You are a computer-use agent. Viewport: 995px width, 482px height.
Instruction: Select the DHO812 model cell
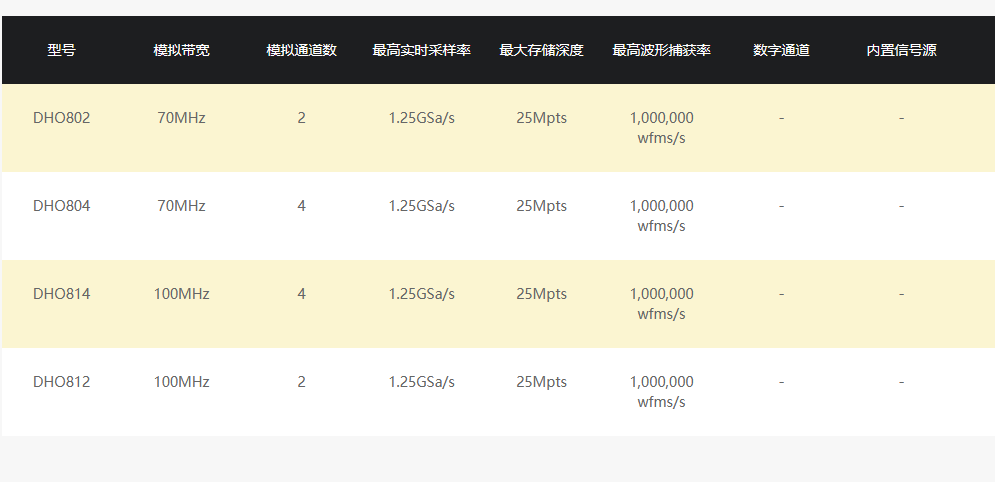tap(62, 382)
